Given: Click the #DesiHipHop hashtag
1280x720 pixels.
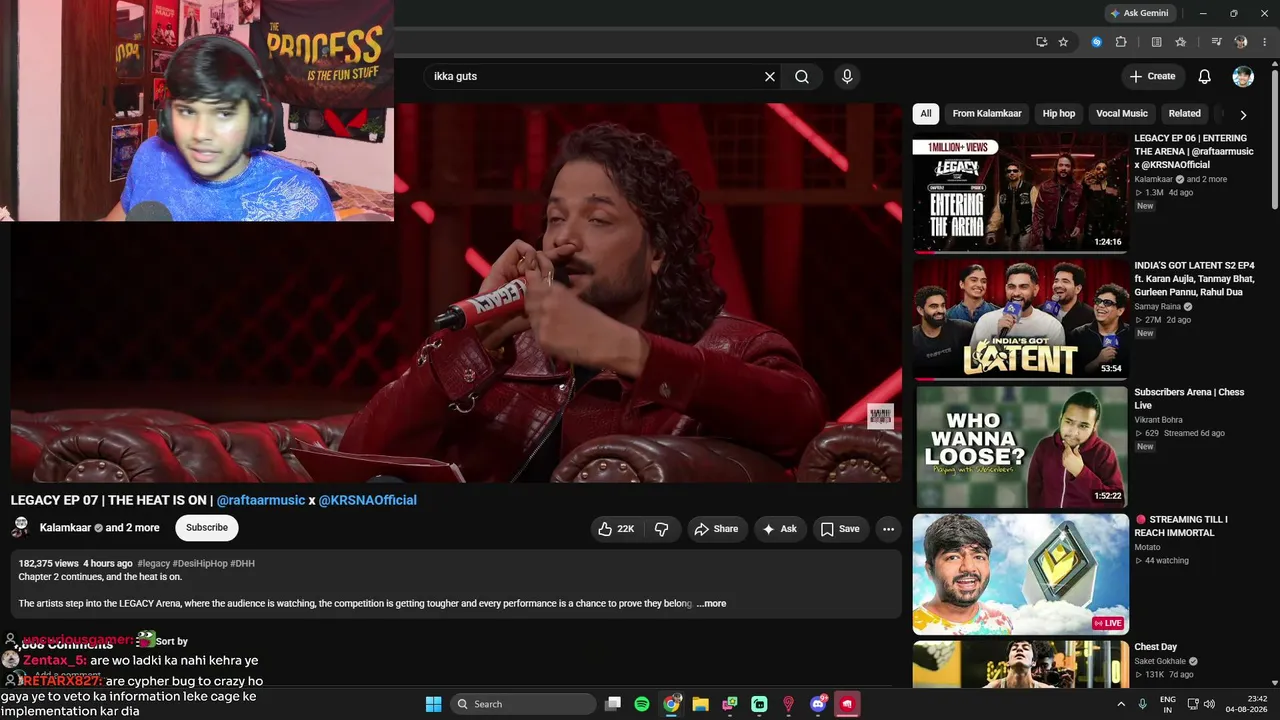Looking at the screenshot, I should (200, 564).
